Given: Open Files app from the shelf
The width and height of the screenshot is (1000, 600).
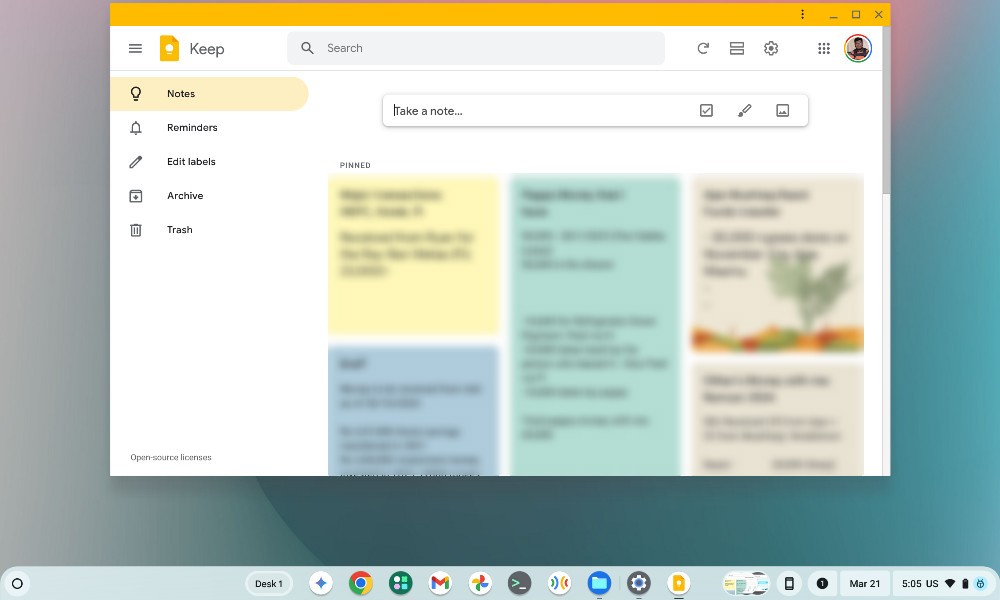Looking at the screenshot, I should (x=599, y=583).
